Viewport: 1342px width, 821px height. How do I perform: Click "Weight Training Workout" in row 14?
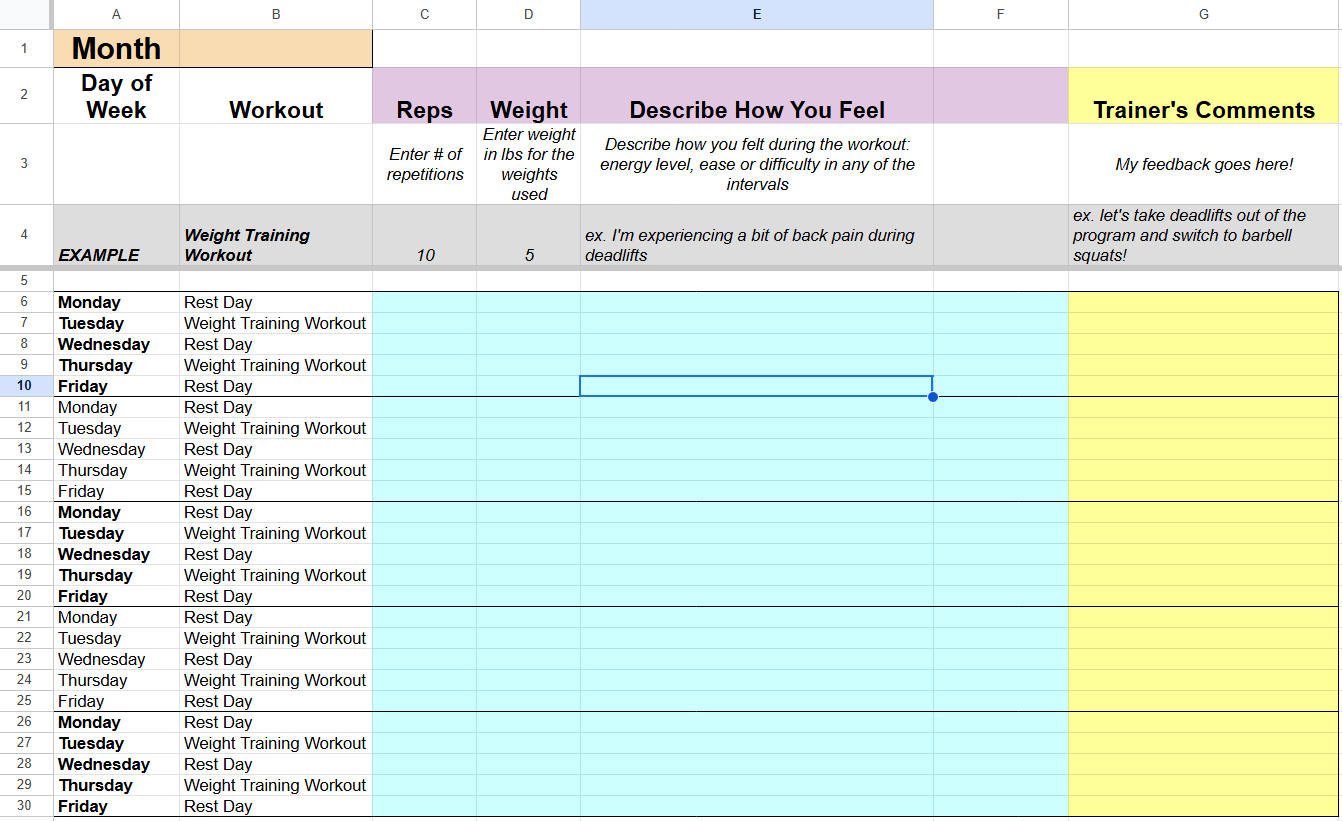tap(276, 470)
